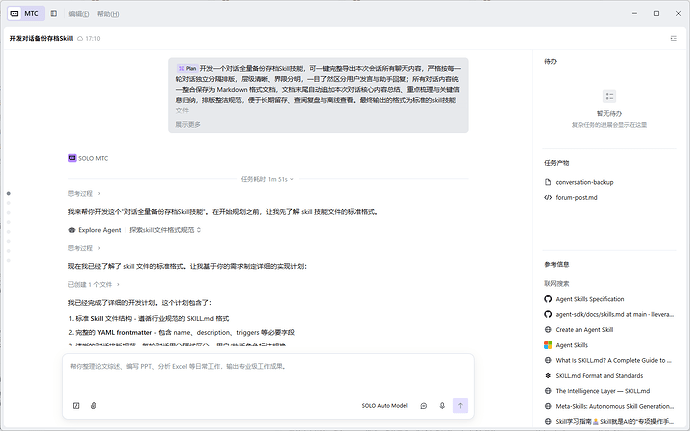Click the GitHub icon beside agent-sdk/docs/skills.md

548,314
